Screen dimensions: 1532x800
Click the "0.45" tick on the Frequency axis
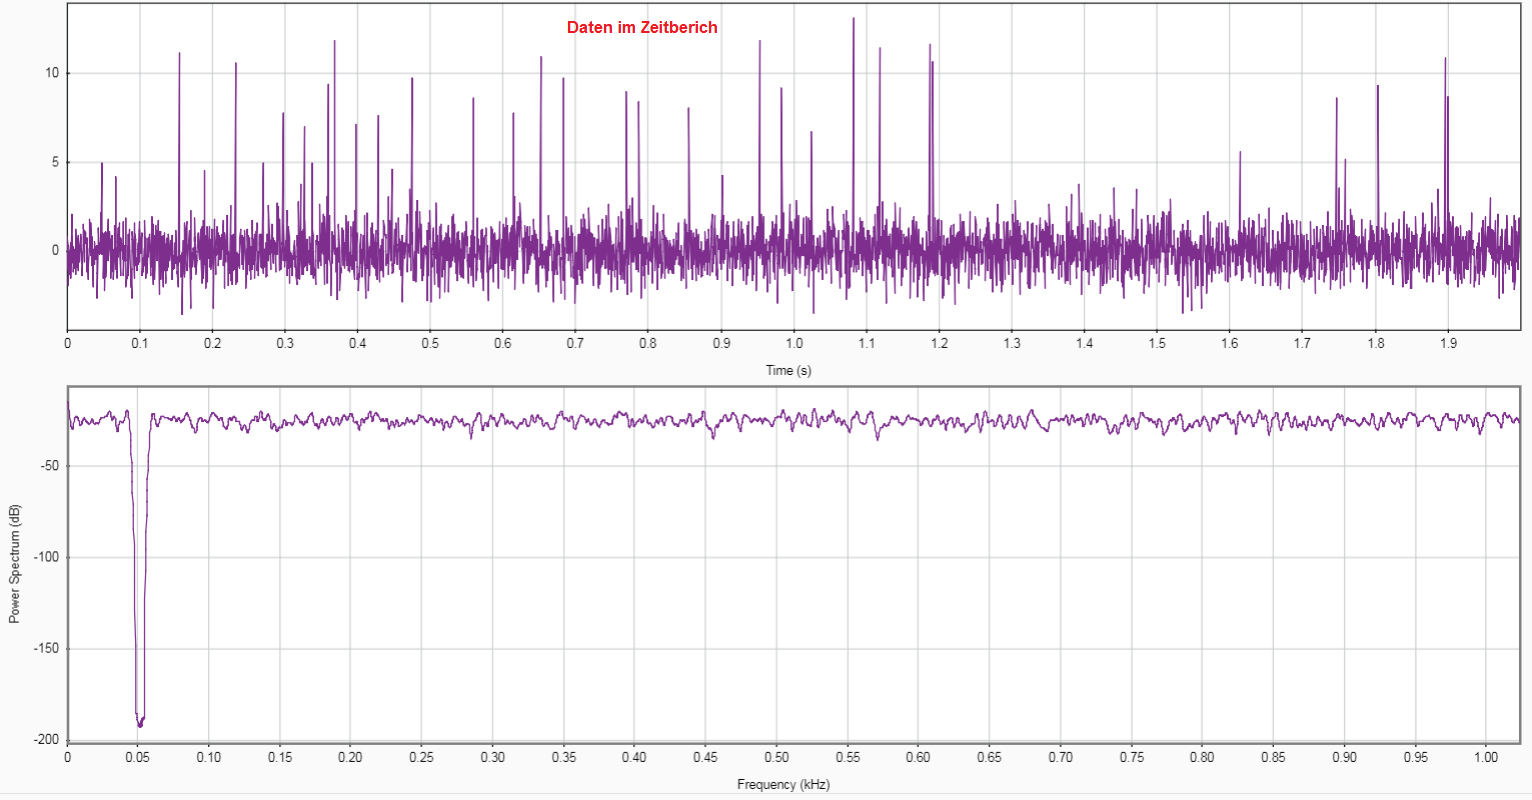(706, 757)
